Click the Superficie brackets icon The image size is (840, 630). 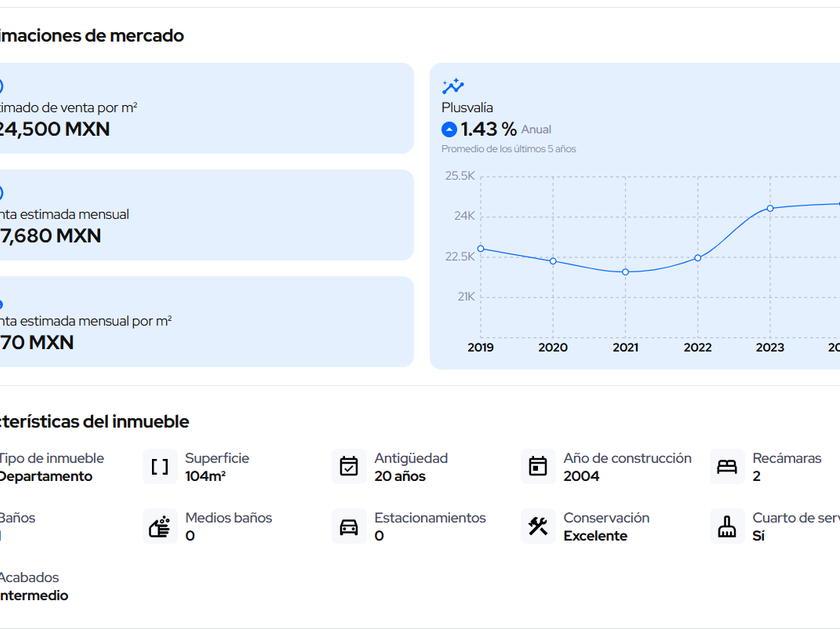(x=160, y=467)
